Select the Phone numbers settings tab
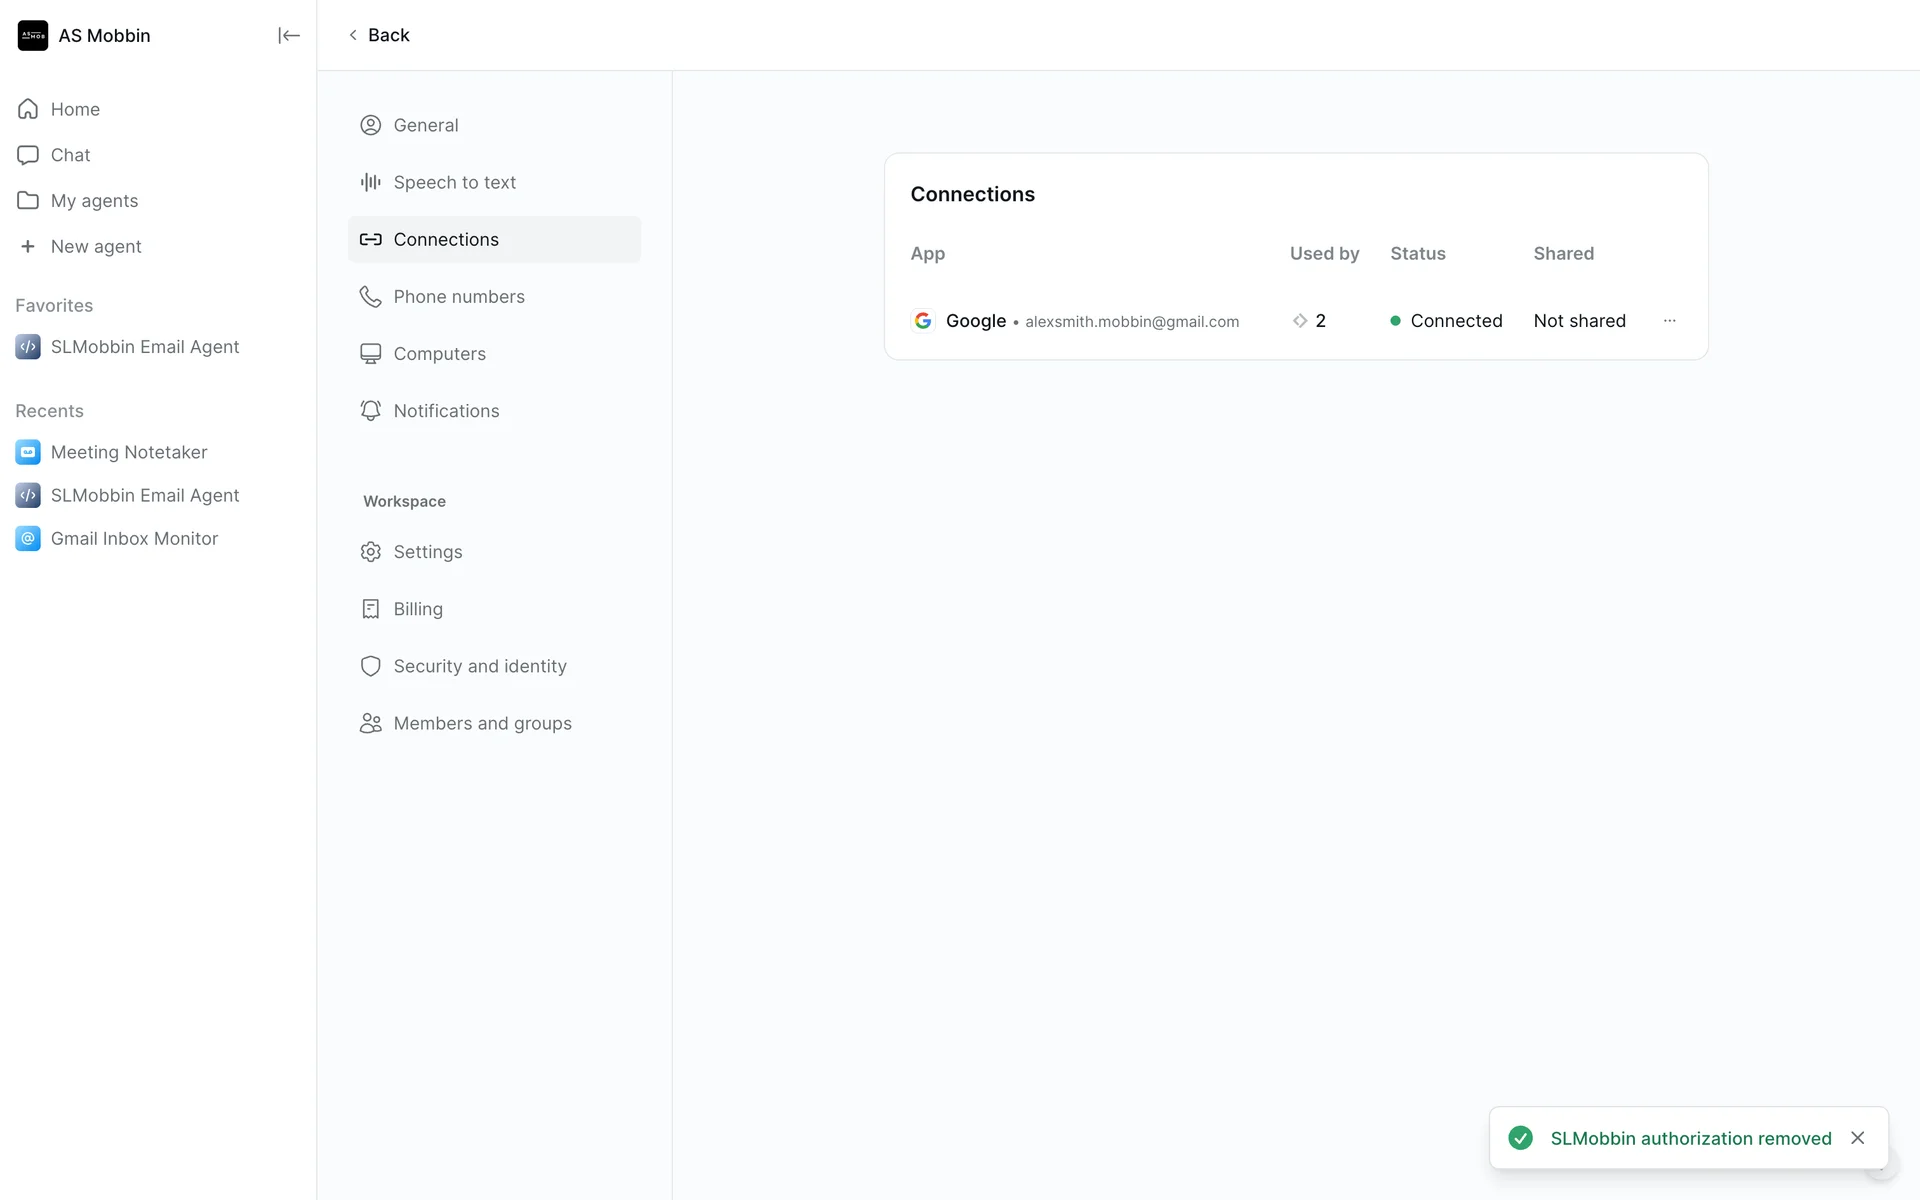This screenshot has height=1200, width=1920. click(458, 297)
